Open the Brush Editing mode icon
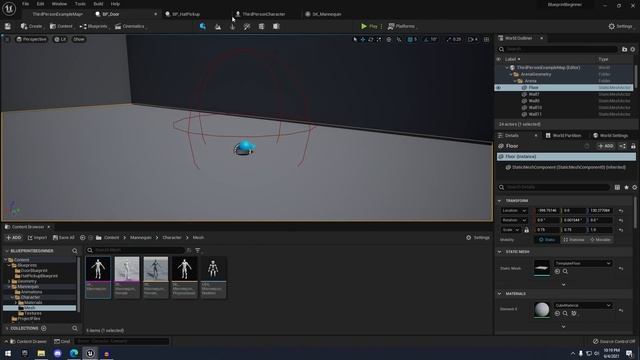This screenshot has width=640, height=360. (x=276, y=26)
